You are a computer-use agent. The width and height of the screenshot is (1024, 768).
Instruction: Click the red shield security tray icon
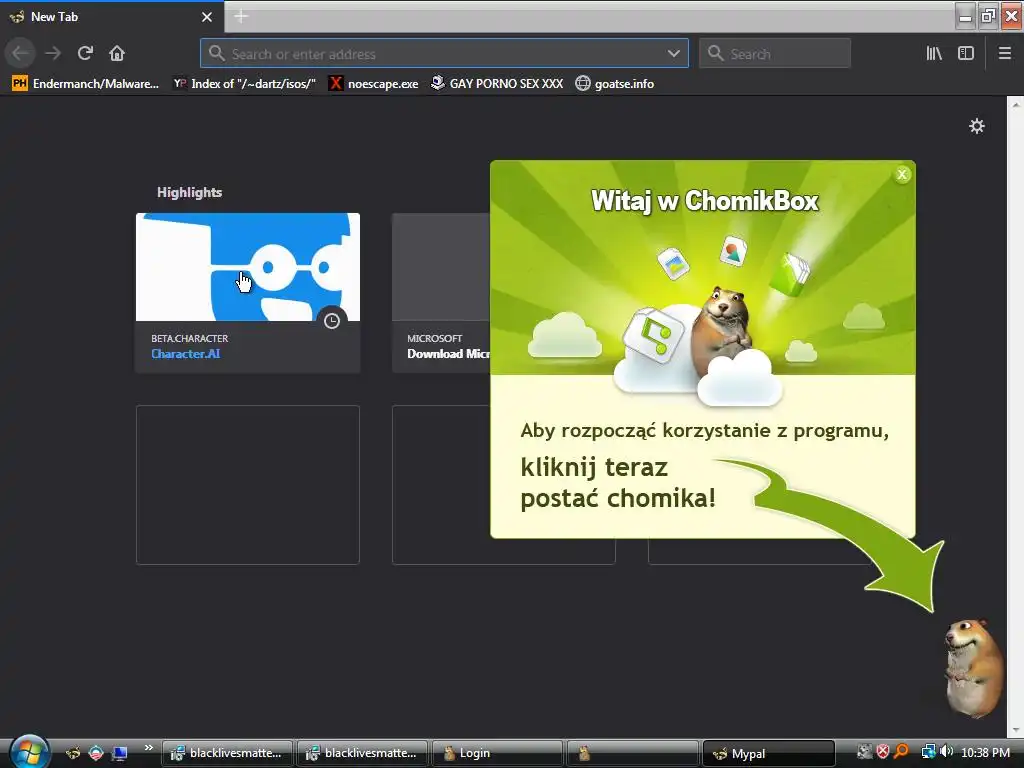(882, 752)
